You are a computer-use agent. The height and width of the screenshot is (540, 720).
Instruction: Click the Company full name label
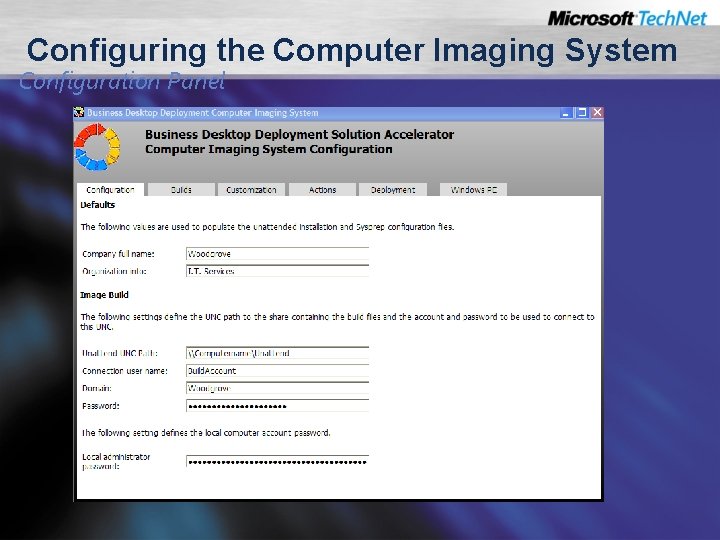pos(118,254)
